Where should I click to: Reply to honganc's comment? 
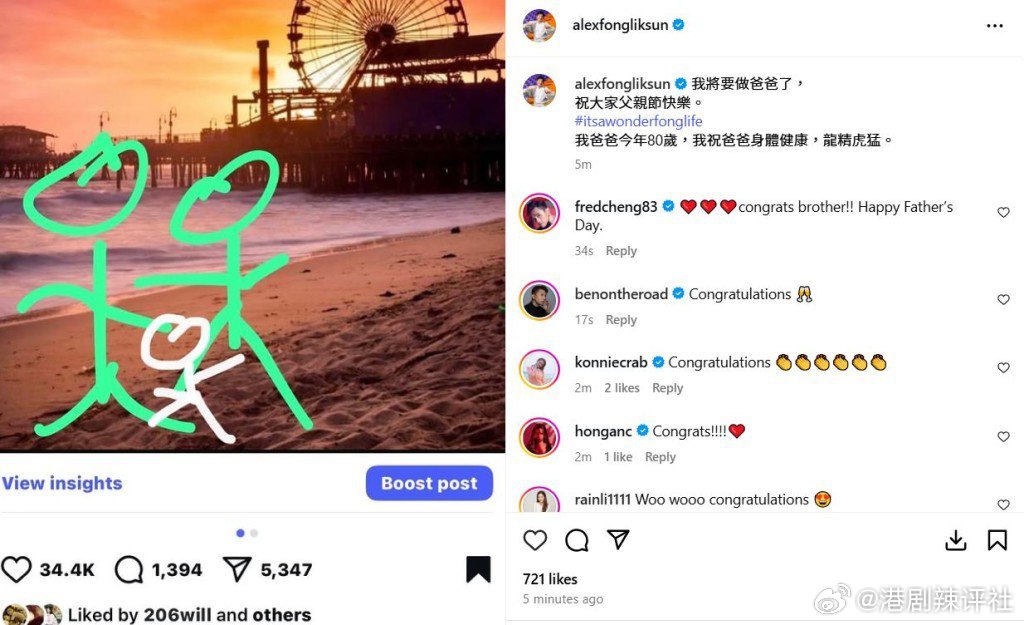pyautogui.click(x=660, y=457)
